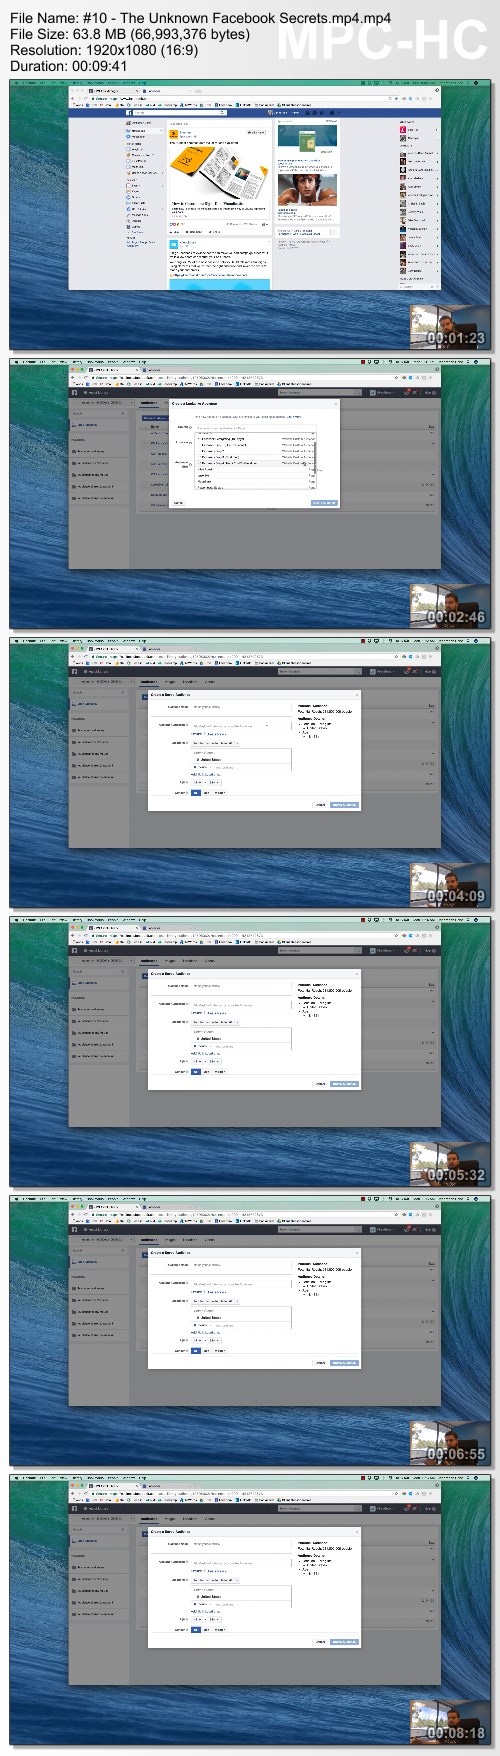Click the Facebook f icon in 00:02:46 header
Image resolution: width=500 pixels, height=1756 pixels.
coord(74,392)
